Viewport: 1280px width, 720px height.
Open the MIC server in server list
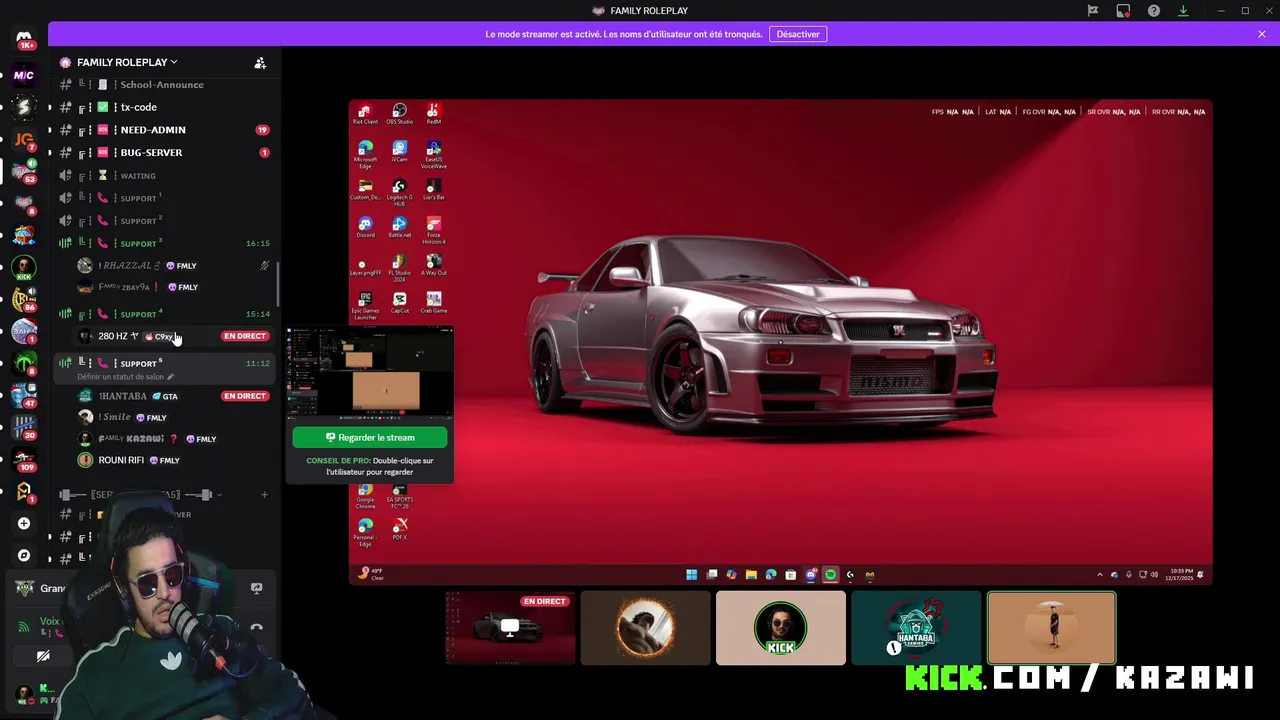pyautogui.click(x=24, y=75)
